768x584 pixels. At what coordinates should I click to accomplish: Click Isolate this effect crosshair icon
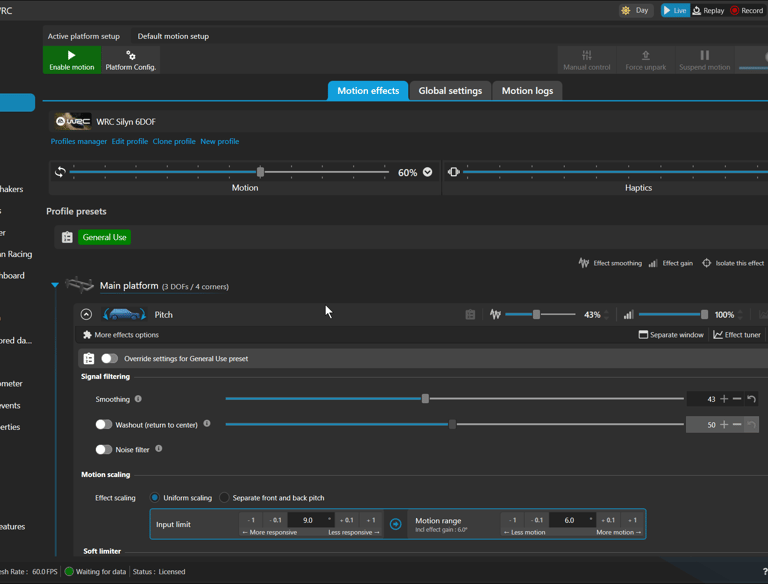706,263
